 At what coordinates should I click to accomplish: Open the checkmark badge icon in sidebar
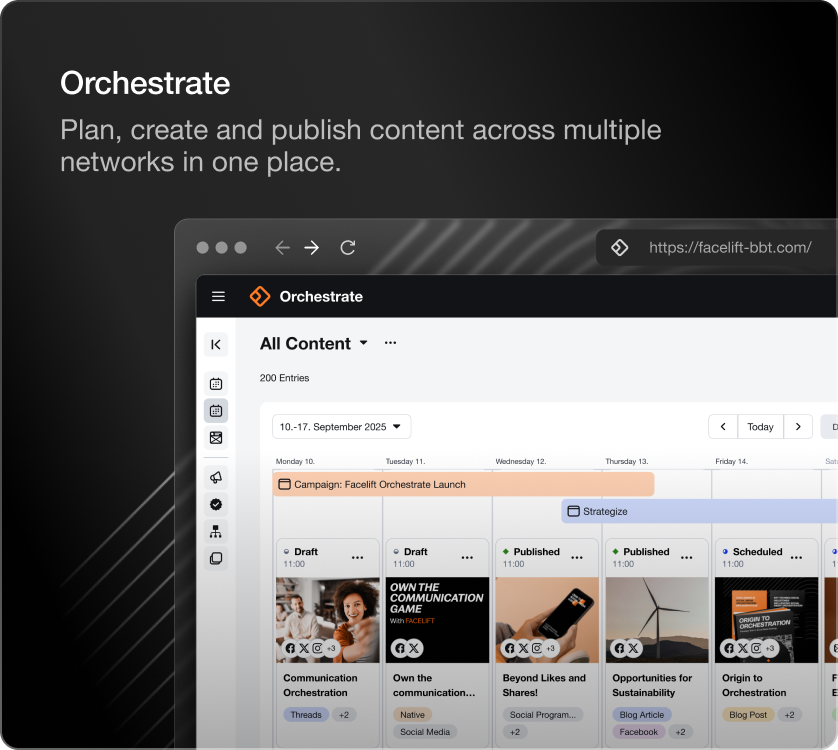[x=216, y=504]
